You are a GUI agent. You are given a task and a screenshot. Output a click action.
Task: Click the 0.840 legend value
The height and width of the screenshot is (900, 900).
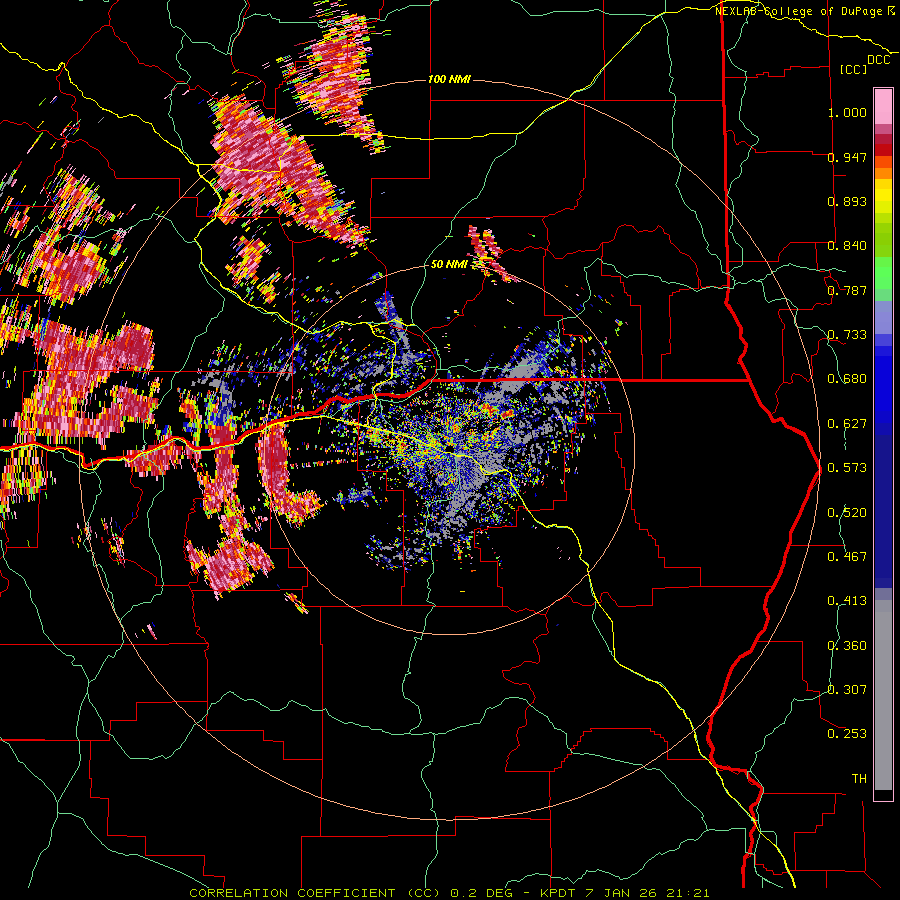pyautogui.click(x=847, y=246)
